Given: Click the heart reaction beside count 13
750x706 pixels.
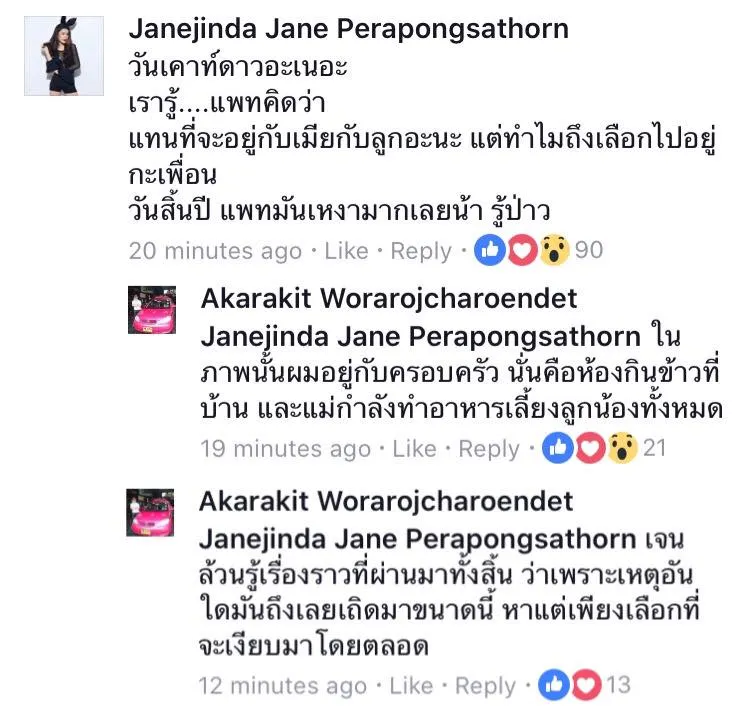Looking at the screenshot, I should click(586, 685).
